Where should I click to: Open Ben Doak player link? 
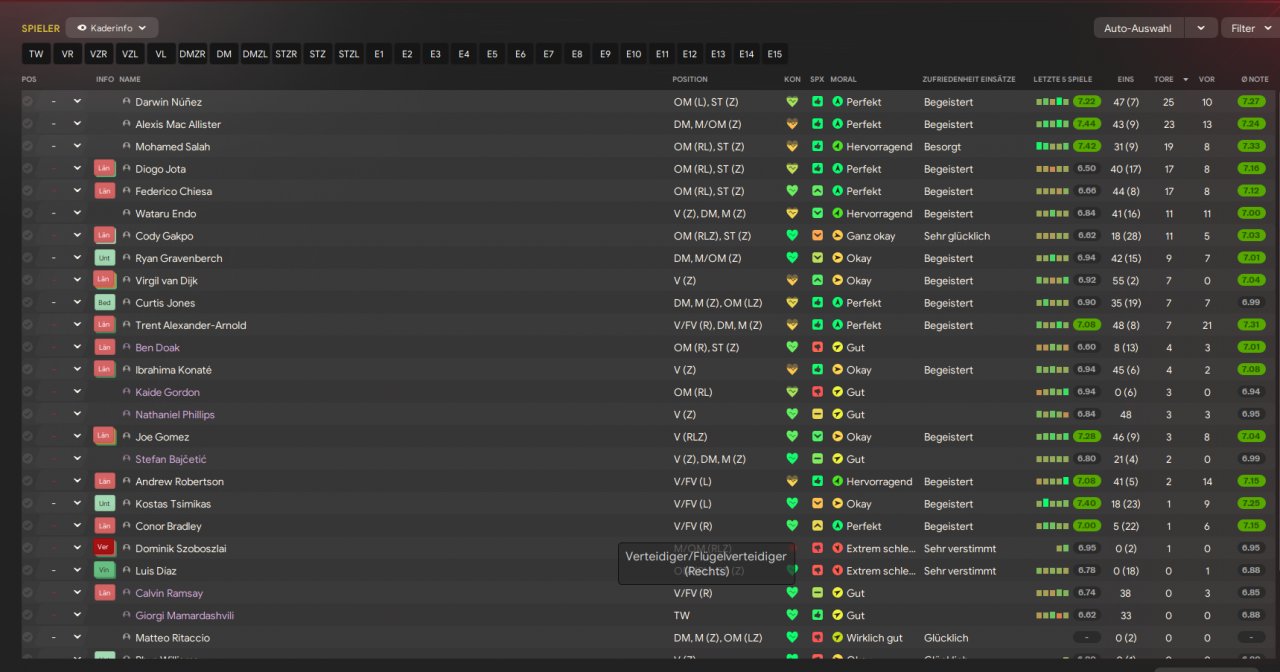tap(157, 348)
